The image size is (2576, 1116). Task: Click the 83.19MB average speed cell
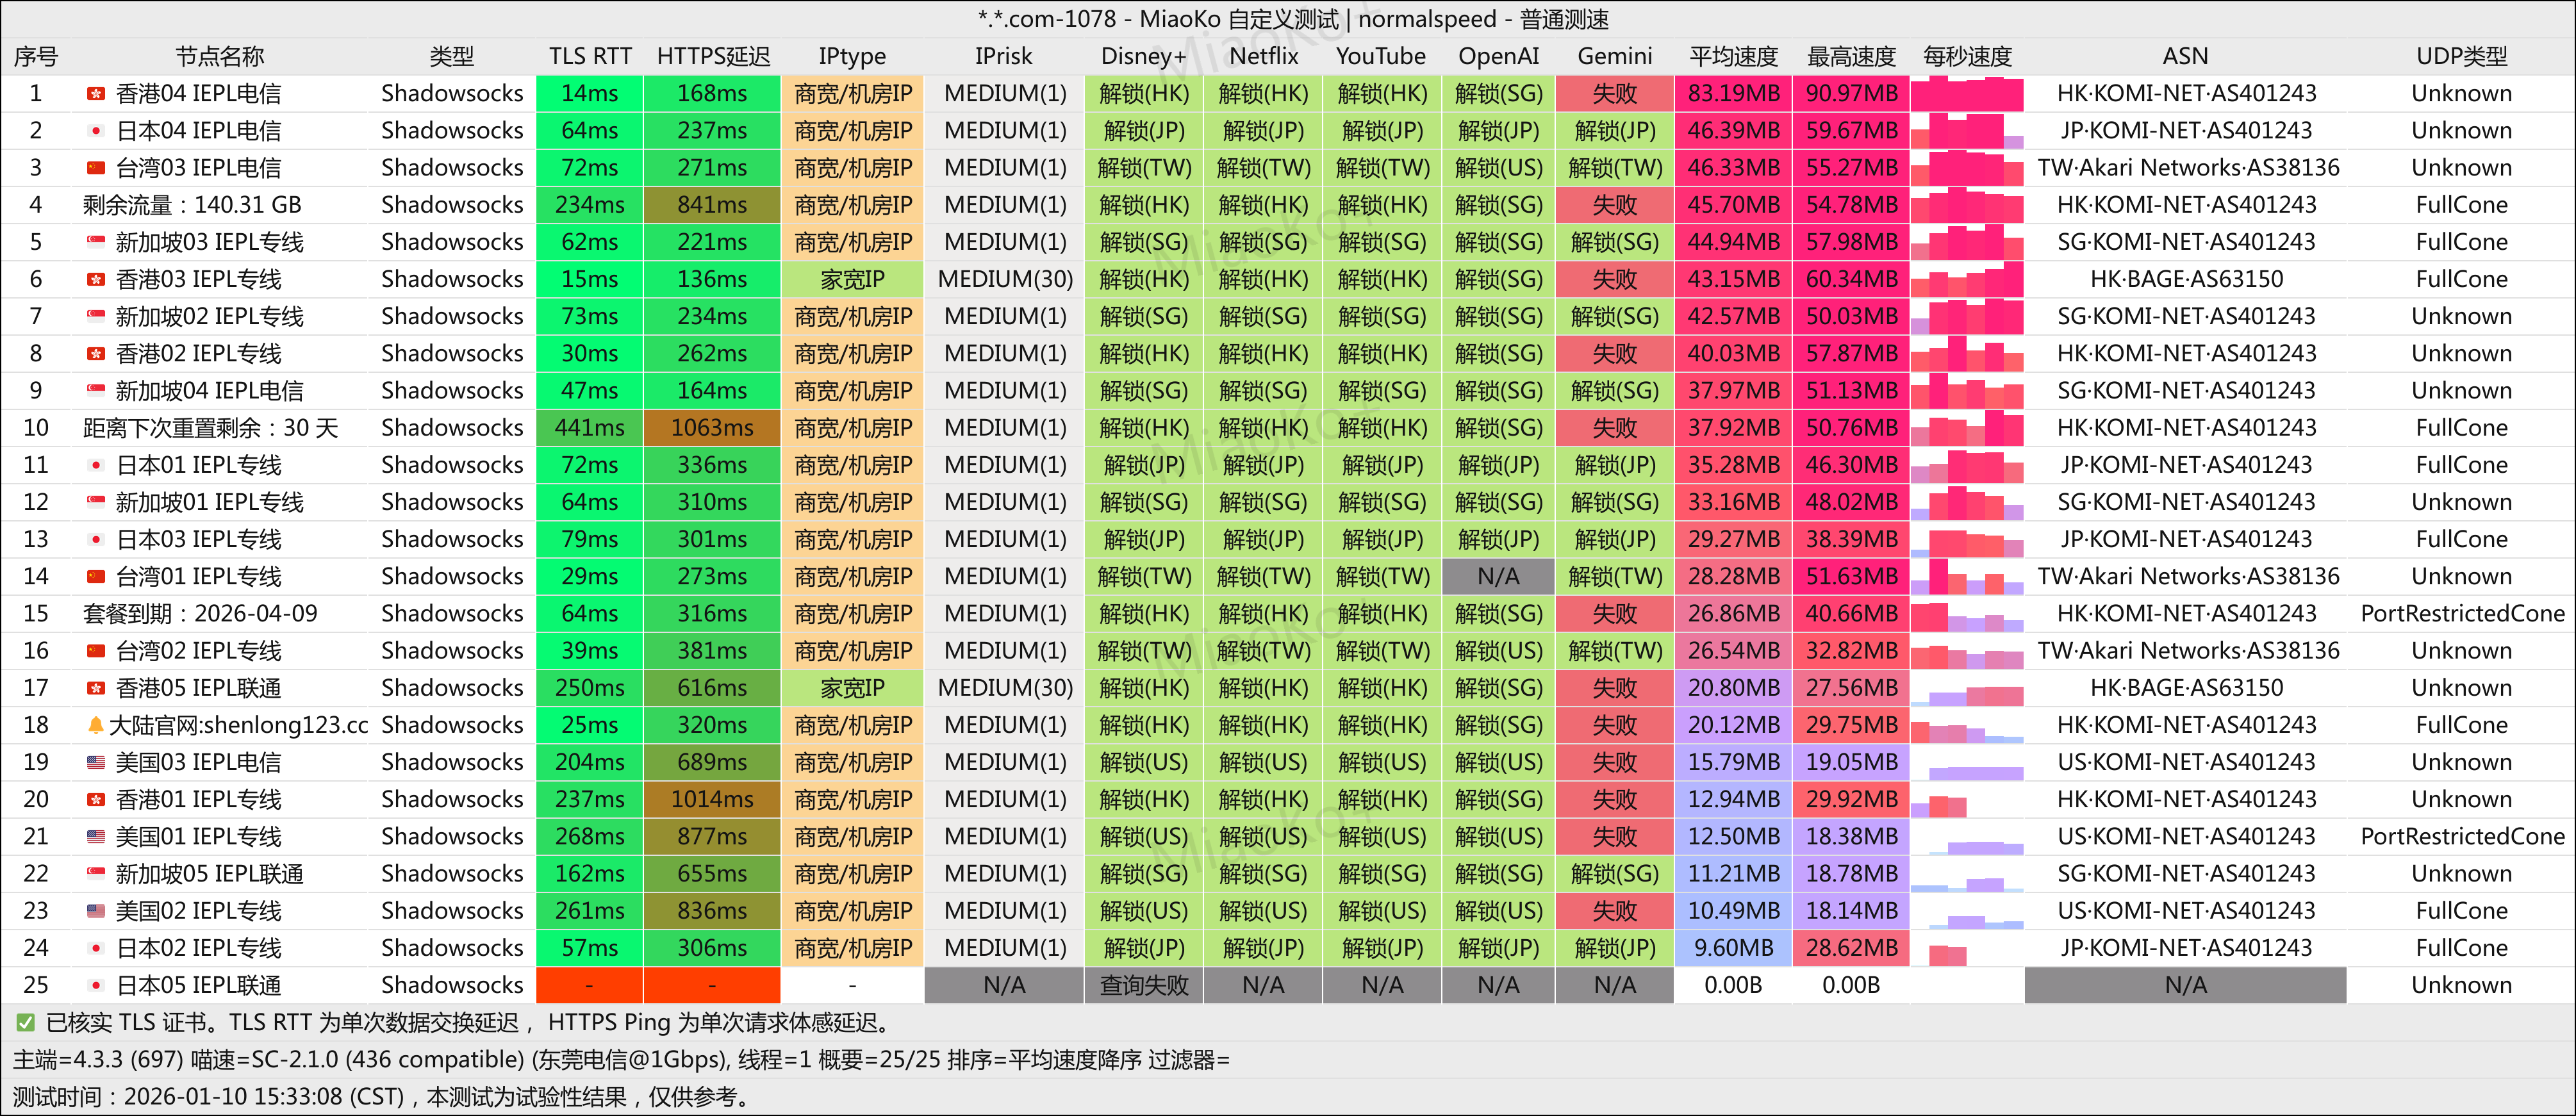pyautogui.click(x=1733, y=94)
